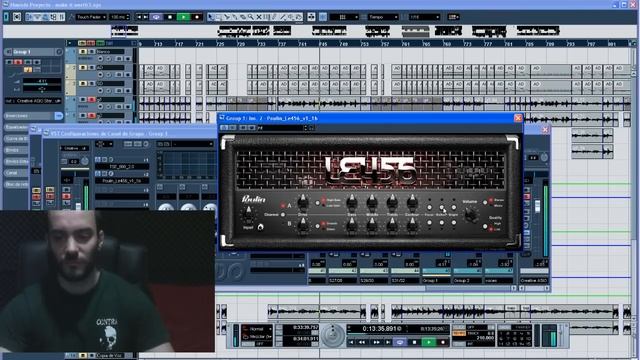The height and width of the screenshot is (360, 640).
Task: Select the voces mixer channel name
Action: [x=498, y=281]
